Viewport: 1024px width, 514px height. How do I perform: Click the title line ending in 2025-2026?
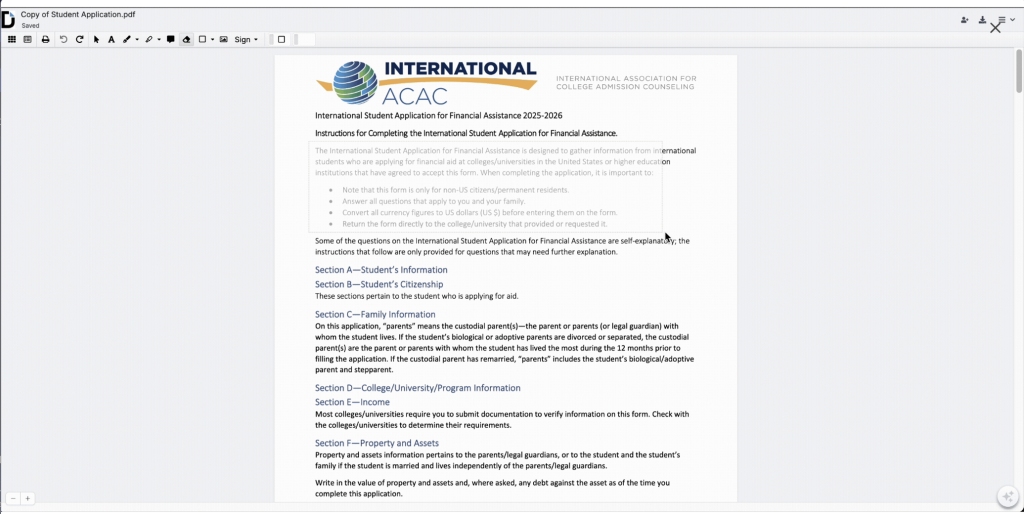pos(439,116)
